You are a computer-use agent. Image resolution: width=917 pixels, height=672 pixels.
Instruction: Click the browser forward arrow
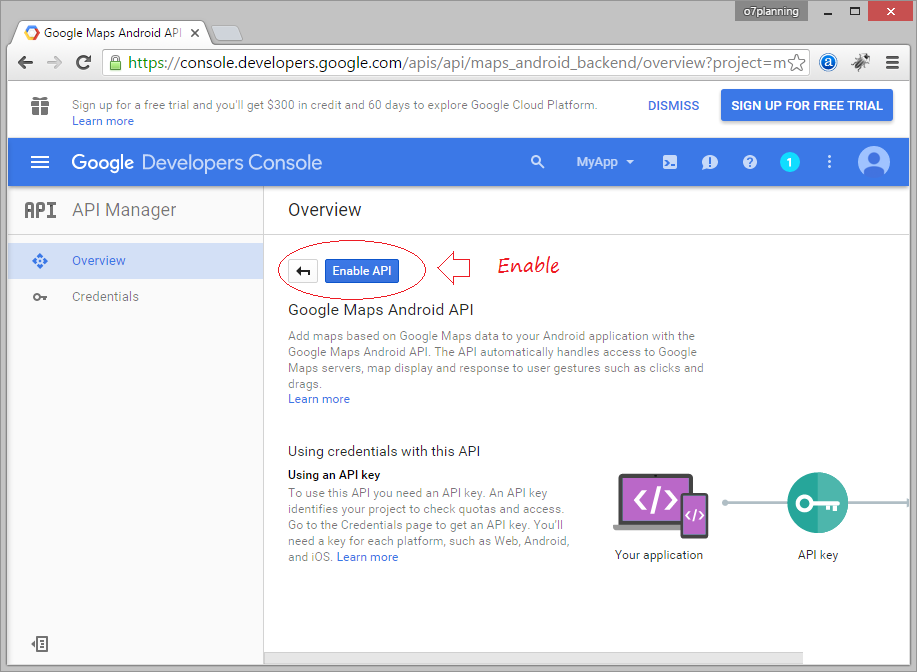click(x=54, y=63)
